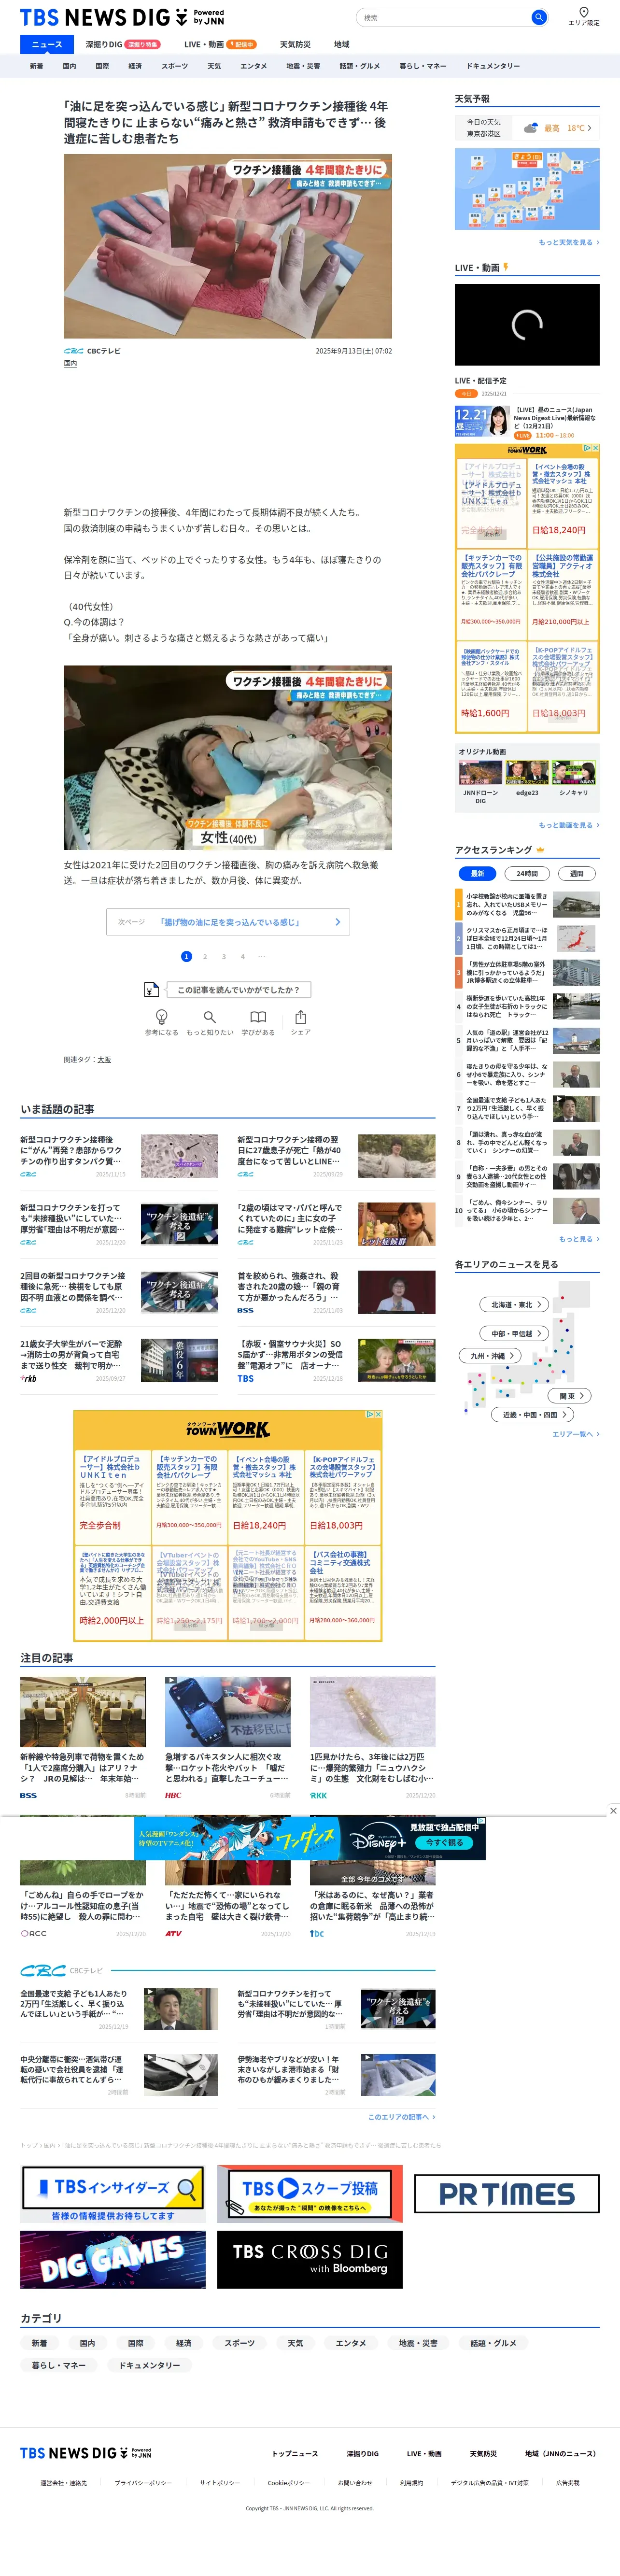Viewport: 620px width, 2576px height.
Task: Click the 学びがある open book icon
Action: pyautogui.click(x=258, y=1016)
